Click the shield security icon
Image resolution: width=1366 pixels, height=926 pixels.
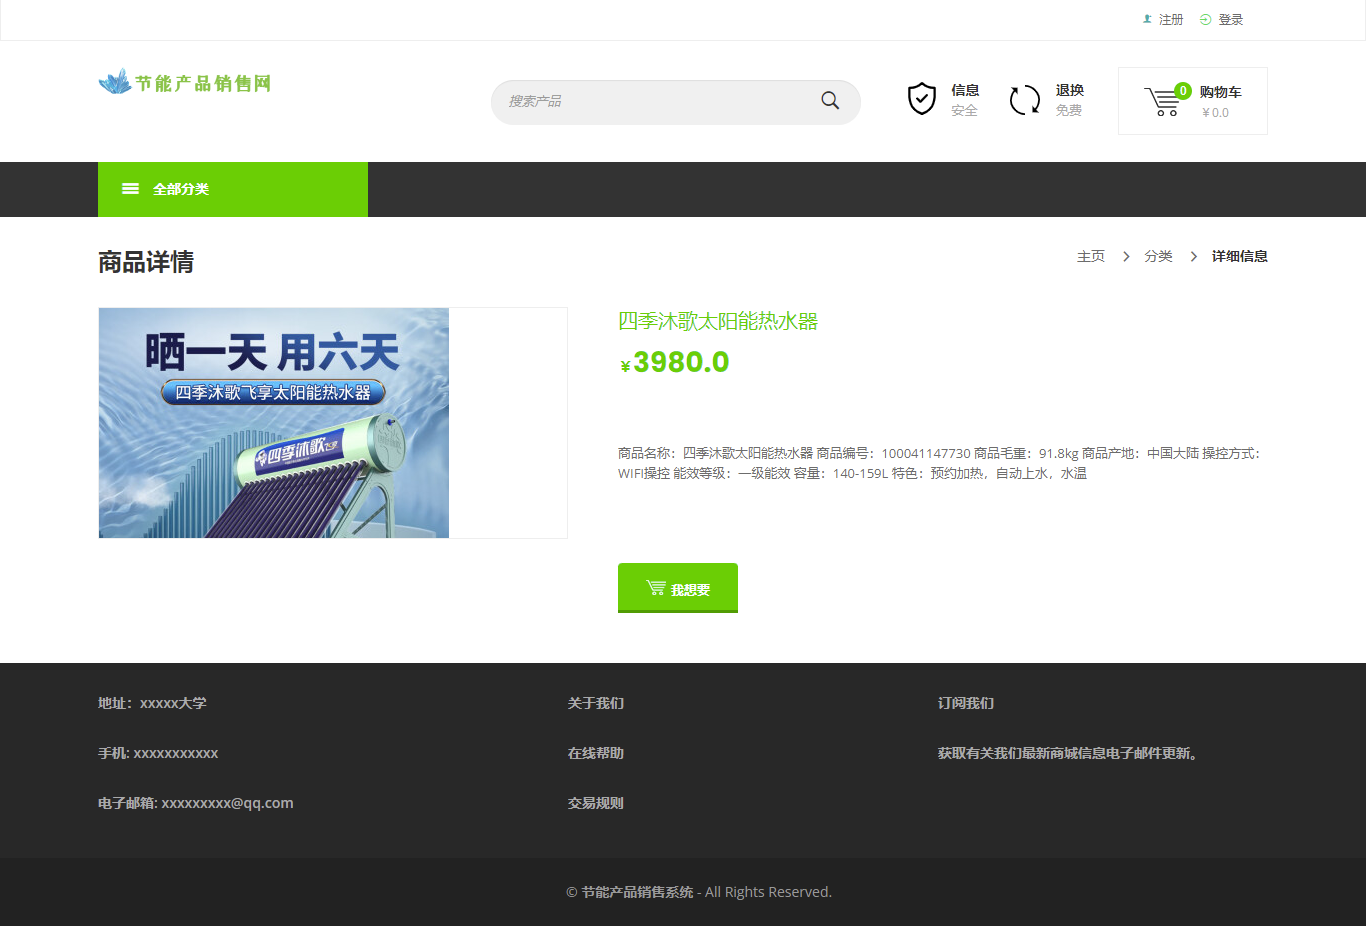tap(922, 99)
